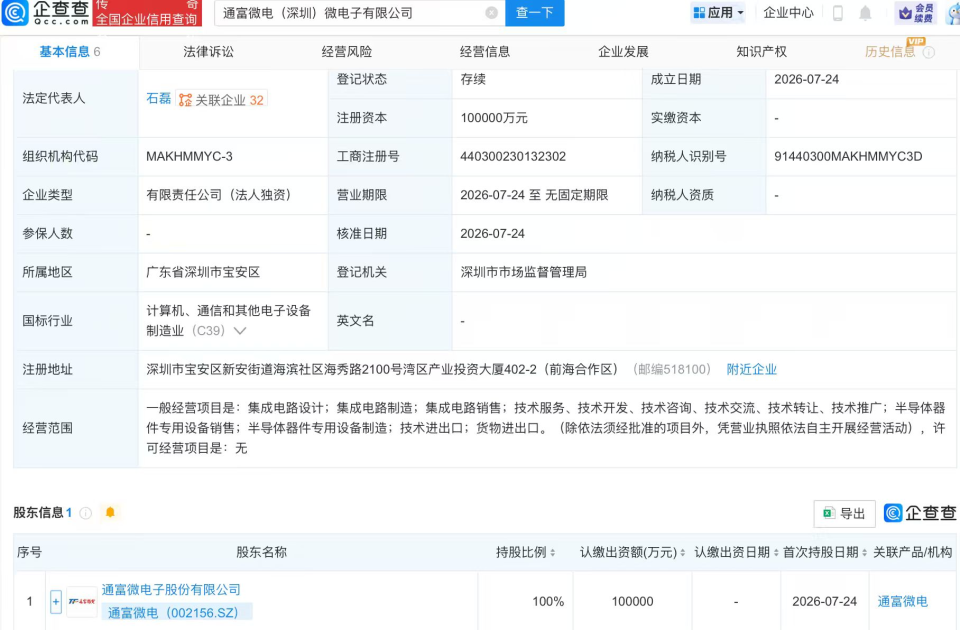Click the shareholder alert bell icon
The height and width of the screenshot is (630, 960).
pyautogui.click(x=110, y=512)
